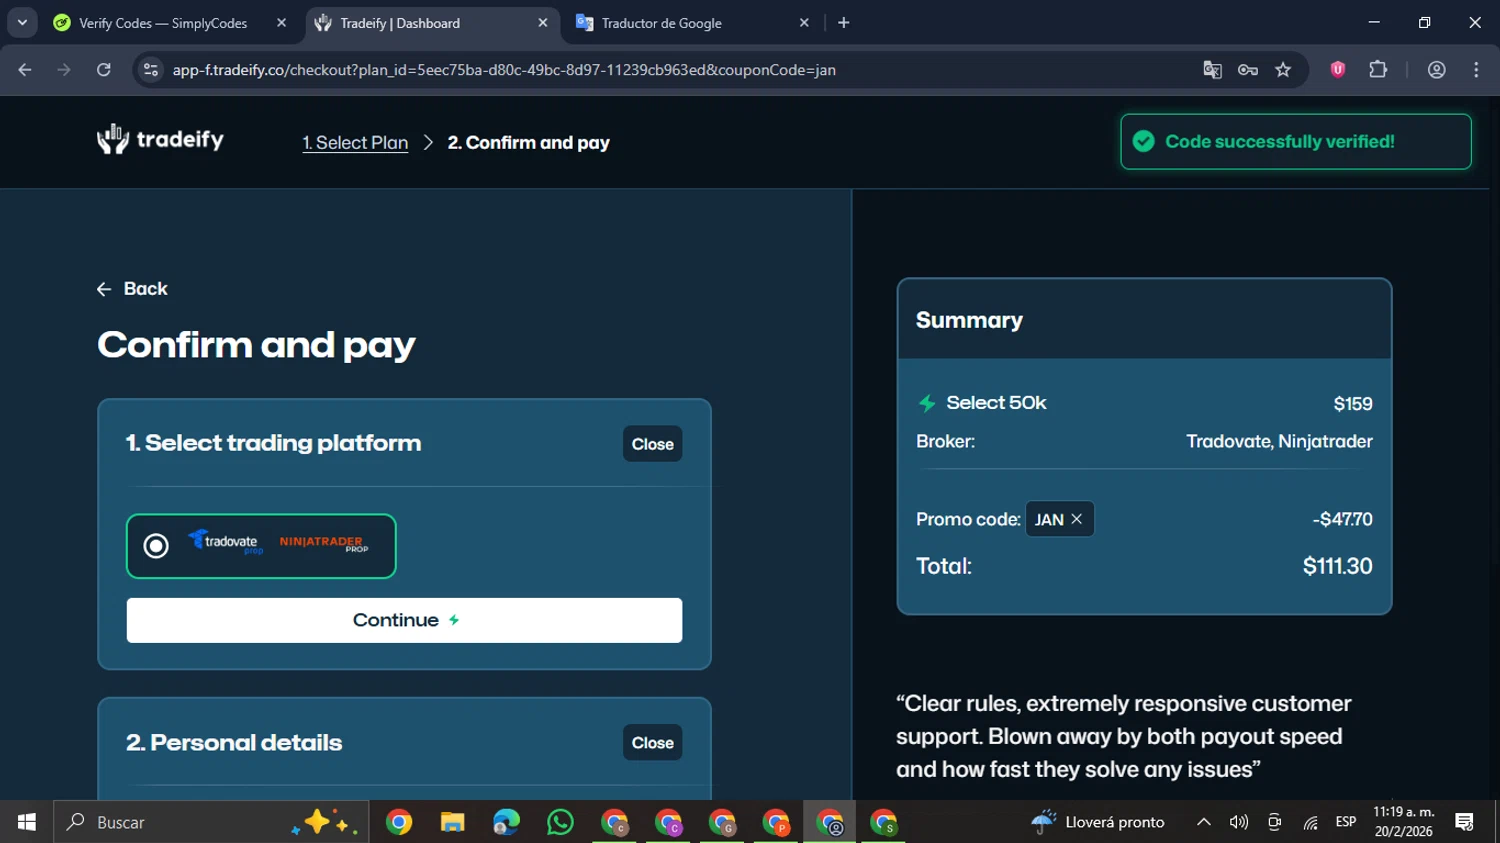The image size is (1500, 843).
Task: Close the Traductor de Google tab
Action: (x=804, y=23)
